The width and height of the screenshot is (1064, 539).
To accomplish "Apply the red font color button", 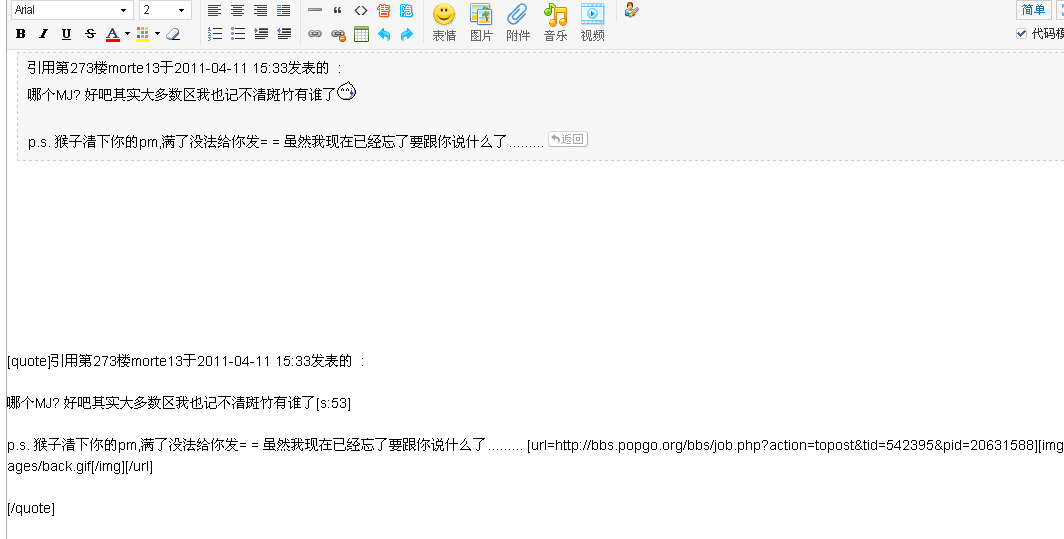I will 113,34.
